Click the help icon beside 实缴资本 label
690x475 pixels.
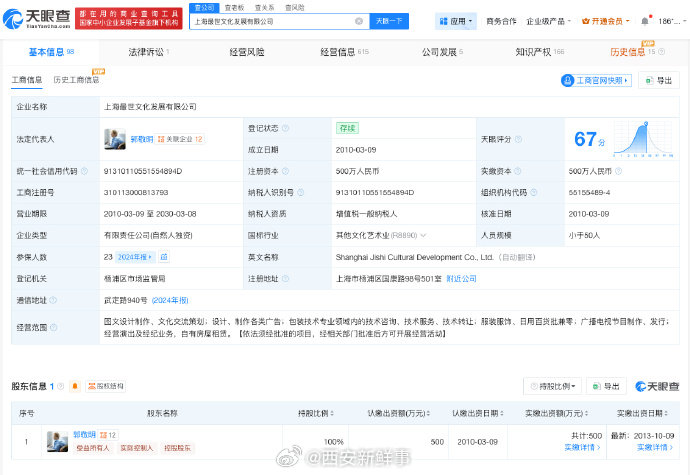pyautogui.click(x=518, y=171)
